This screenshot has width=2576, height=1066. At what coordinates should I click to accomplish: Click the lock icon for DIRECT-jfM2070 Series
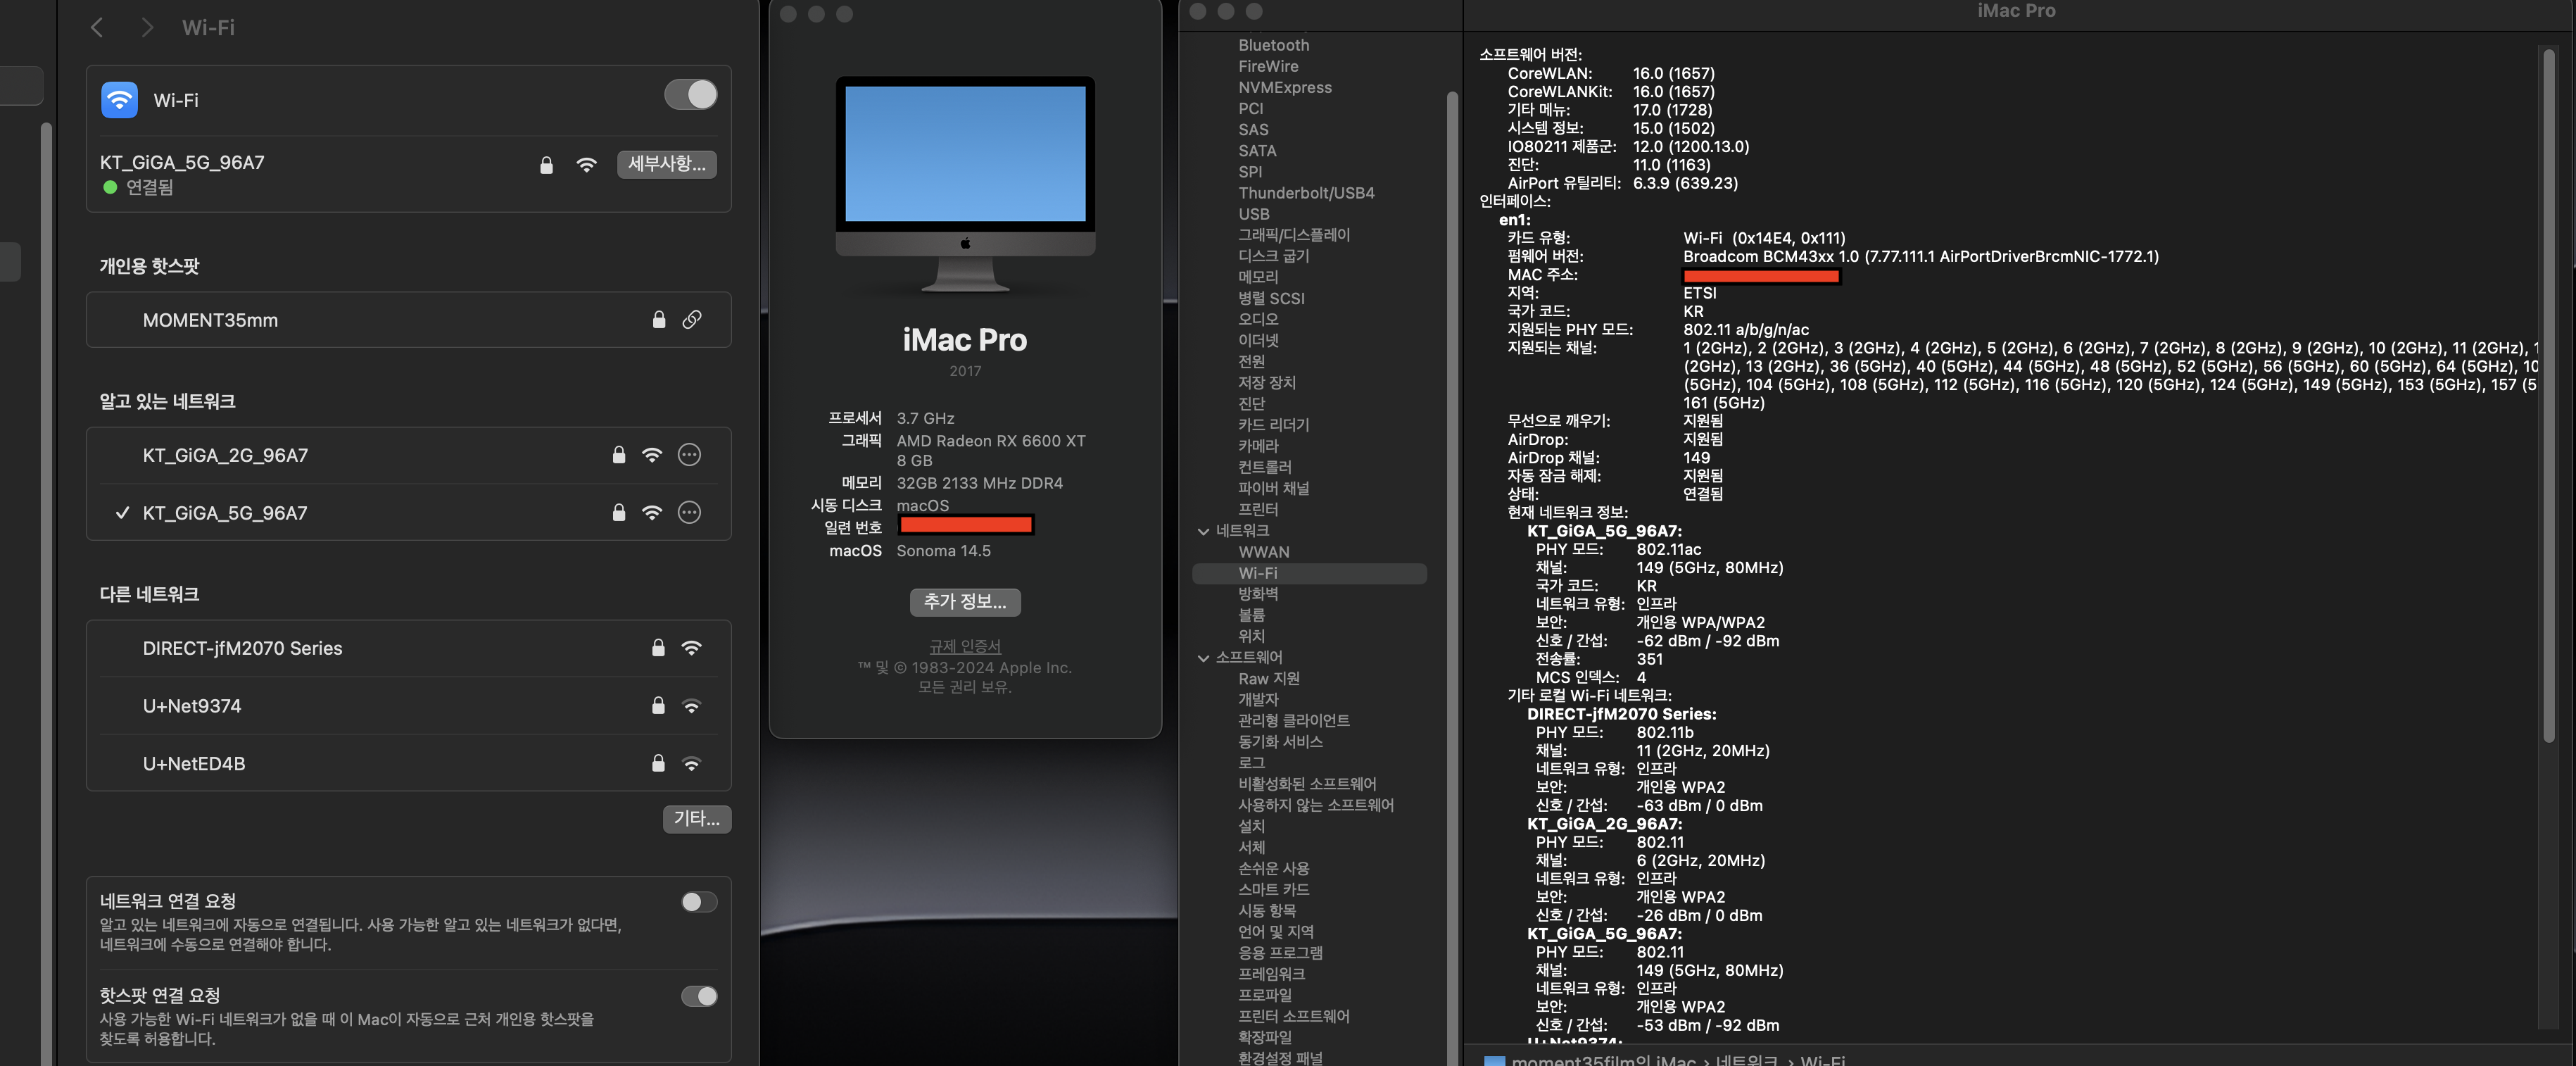[x=658, y=648]
